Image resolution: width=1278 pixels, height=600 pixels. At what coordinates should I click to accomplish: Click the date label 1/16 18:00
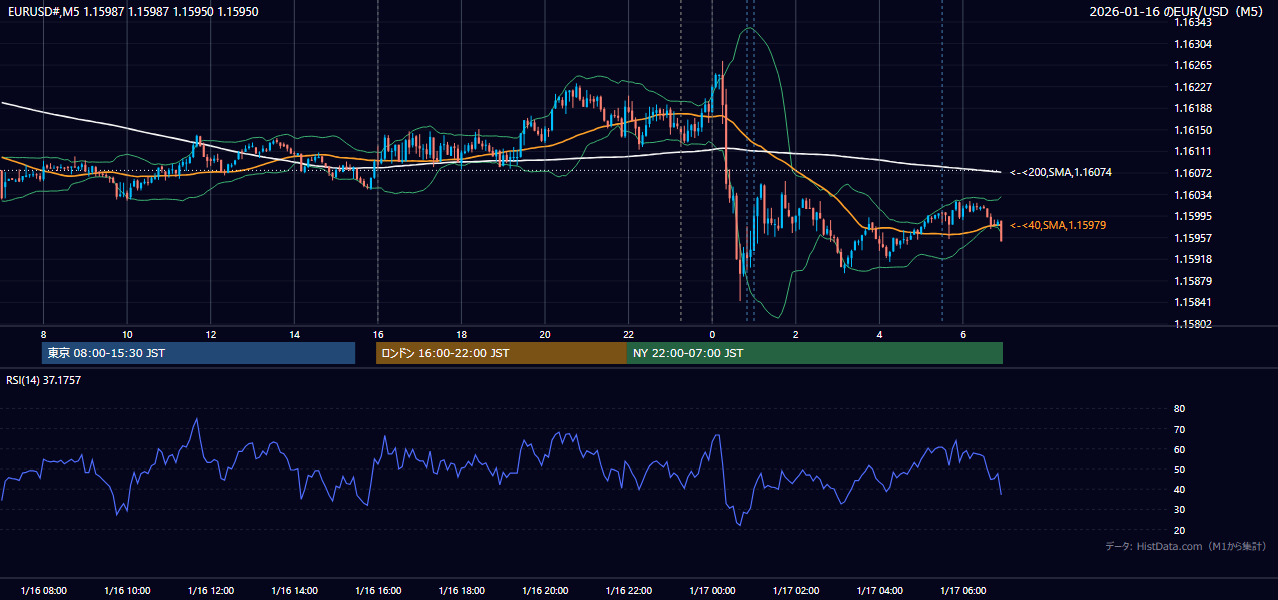[x=461, y=591]
